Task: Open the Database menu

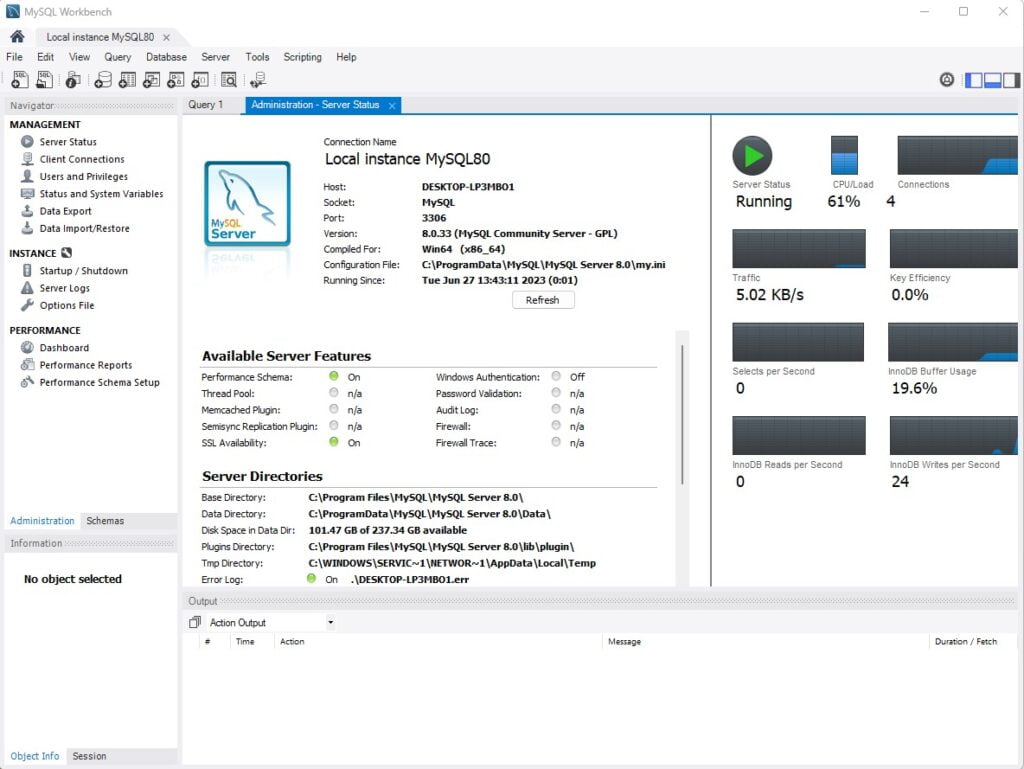Action: point(167,57)
